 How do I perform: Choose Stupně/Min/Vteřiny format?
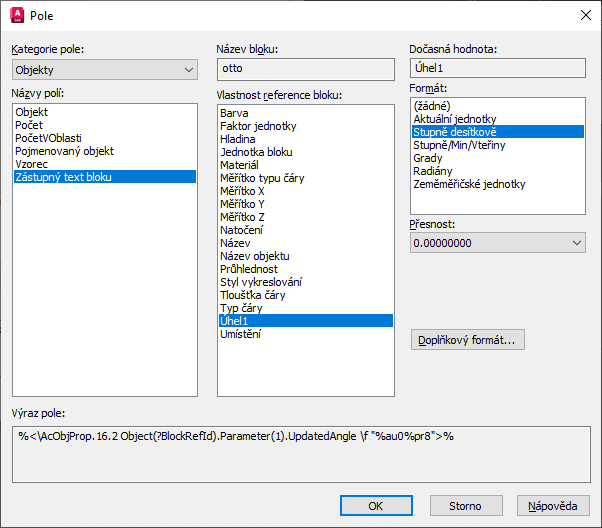[x=459, y=145]
